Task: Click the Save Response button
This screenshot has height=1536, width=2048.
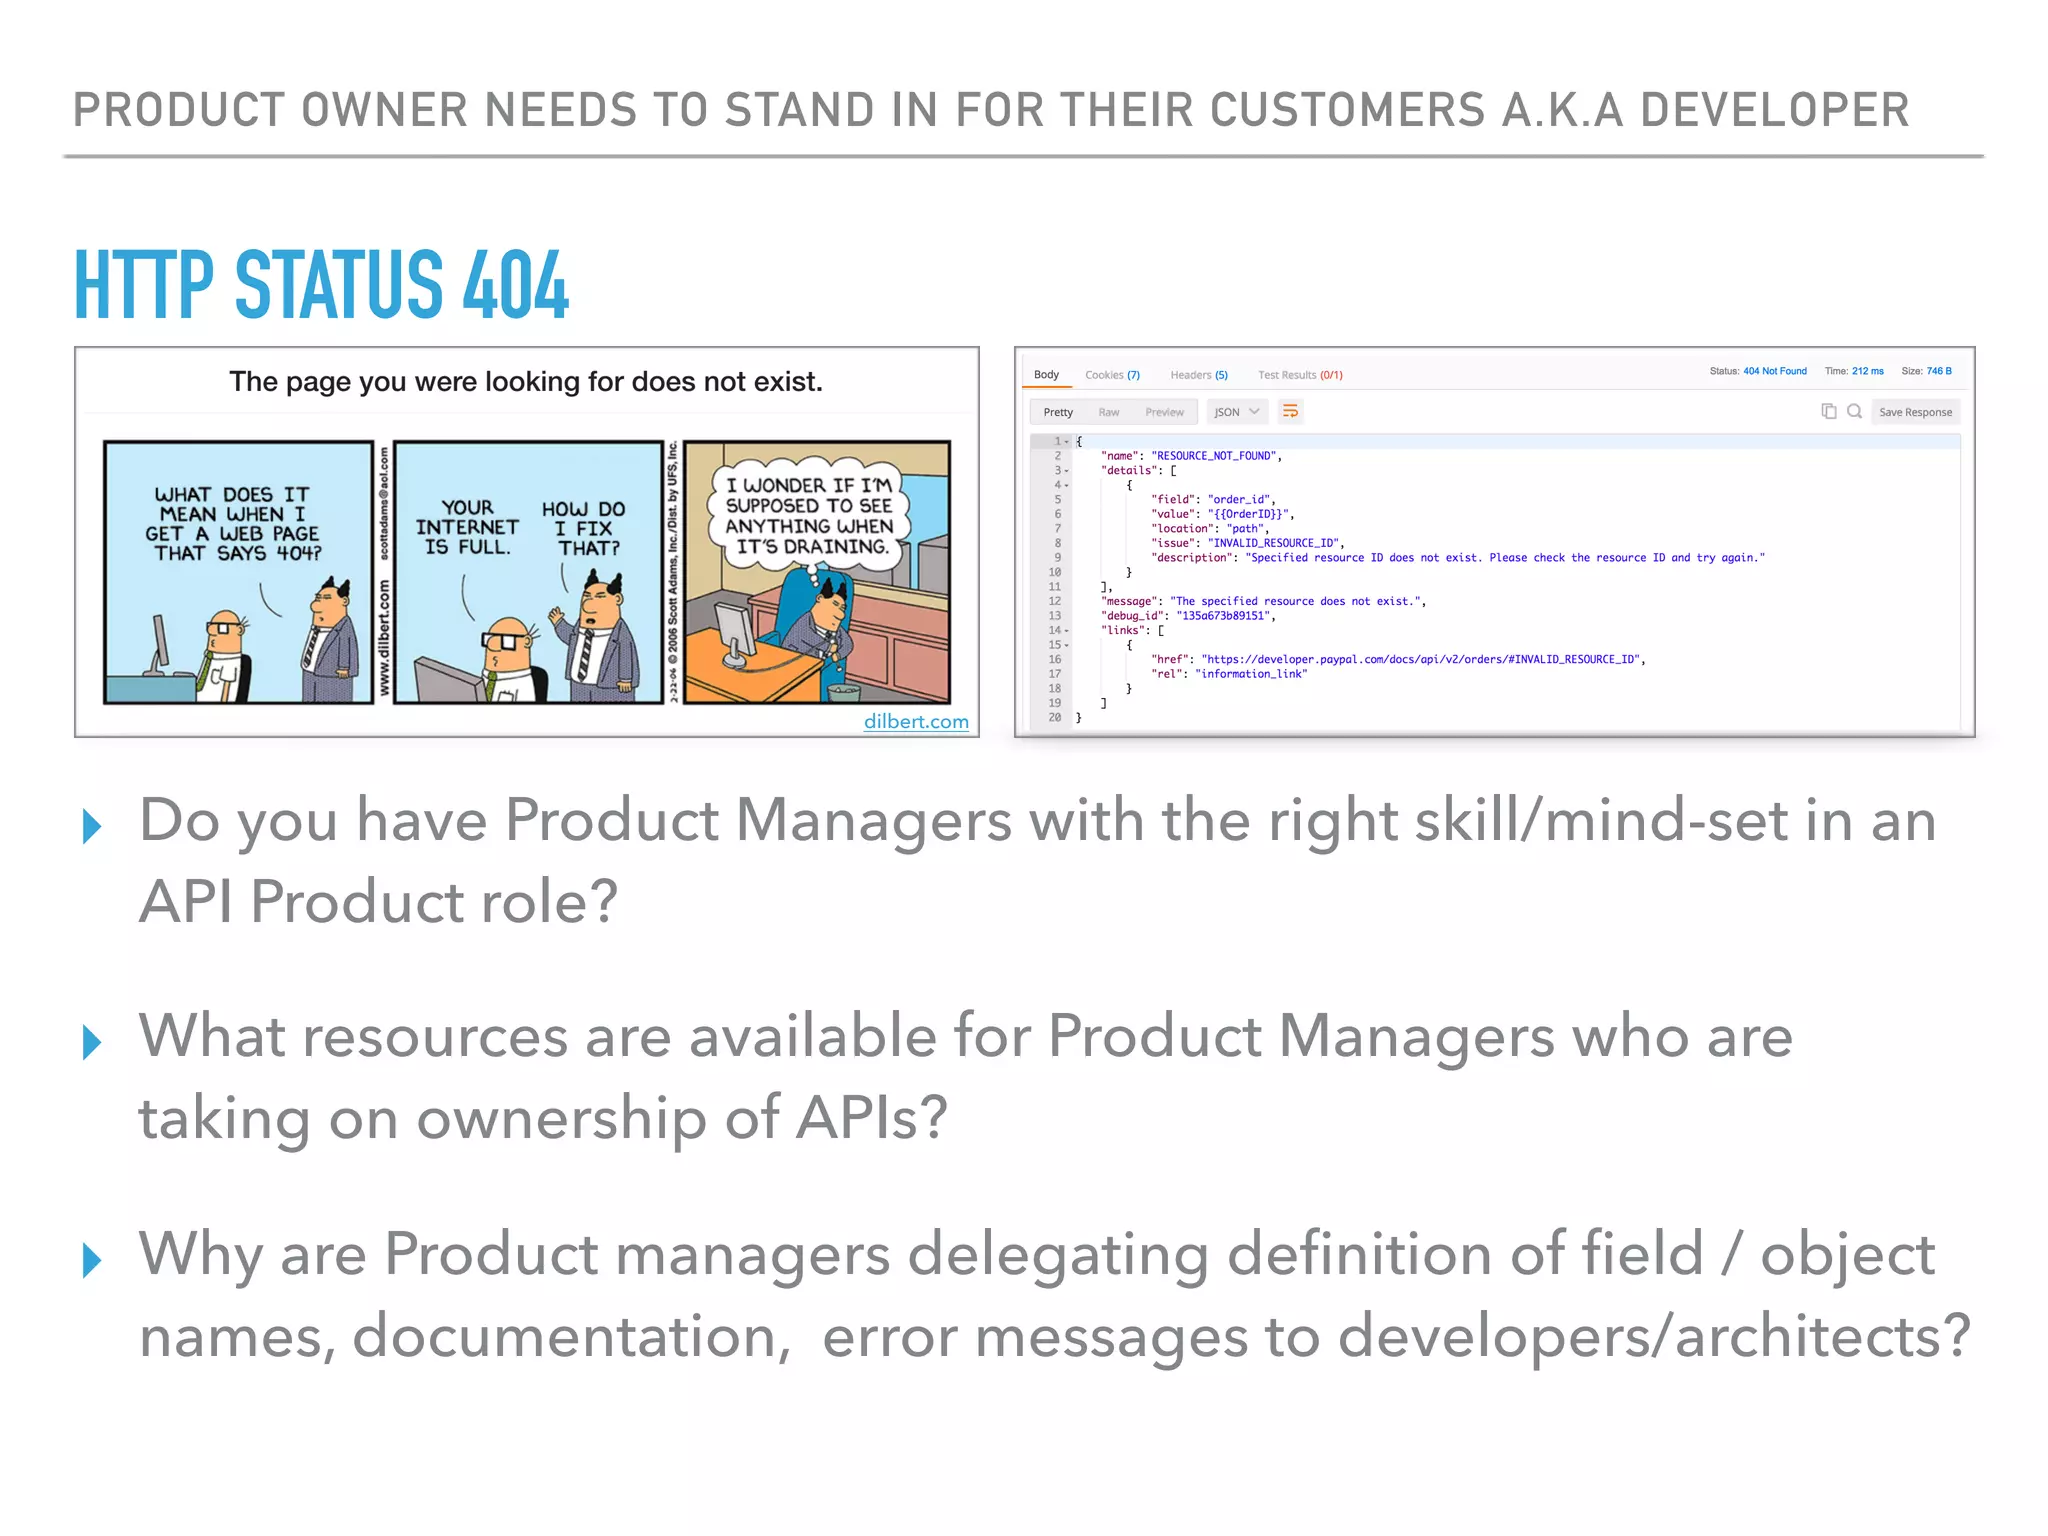Action: tap(1915, 412)
